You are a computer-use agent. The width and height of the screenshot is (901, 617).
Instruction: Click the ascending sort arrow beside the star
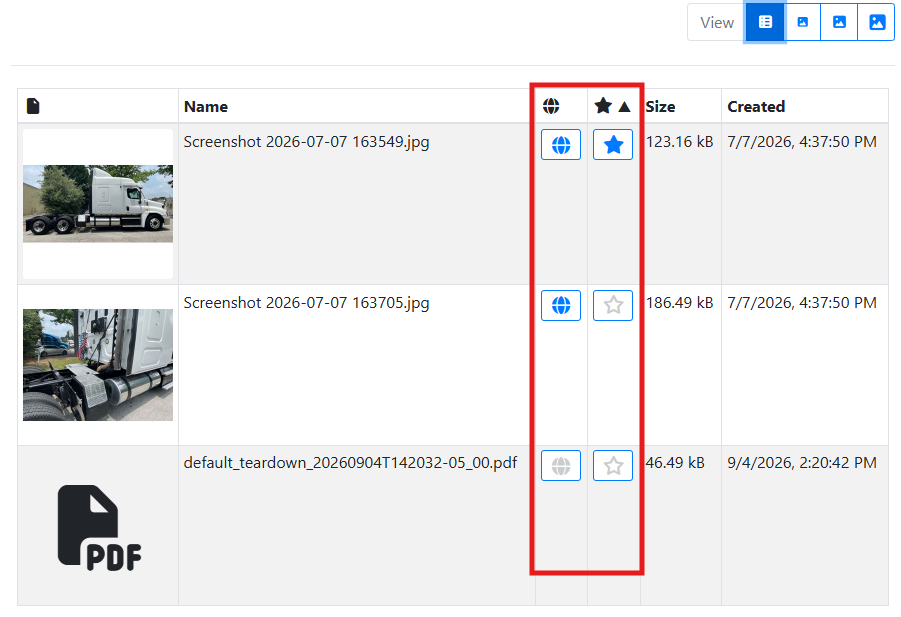(625, 107)
